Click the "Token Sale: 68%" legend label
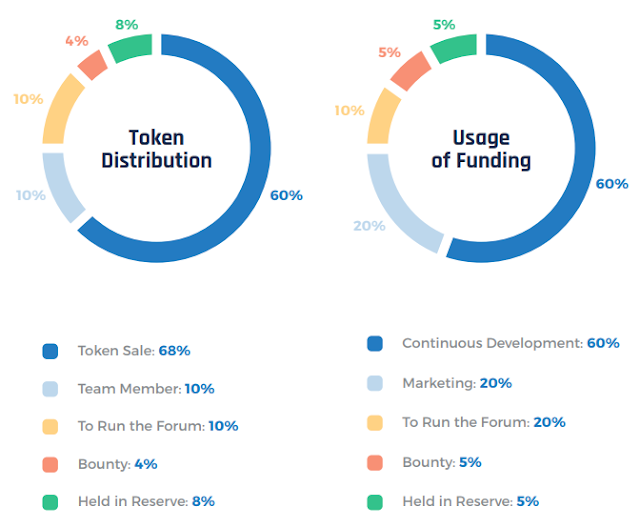Viewport: 640px width, 527px height. pos(134,351)
